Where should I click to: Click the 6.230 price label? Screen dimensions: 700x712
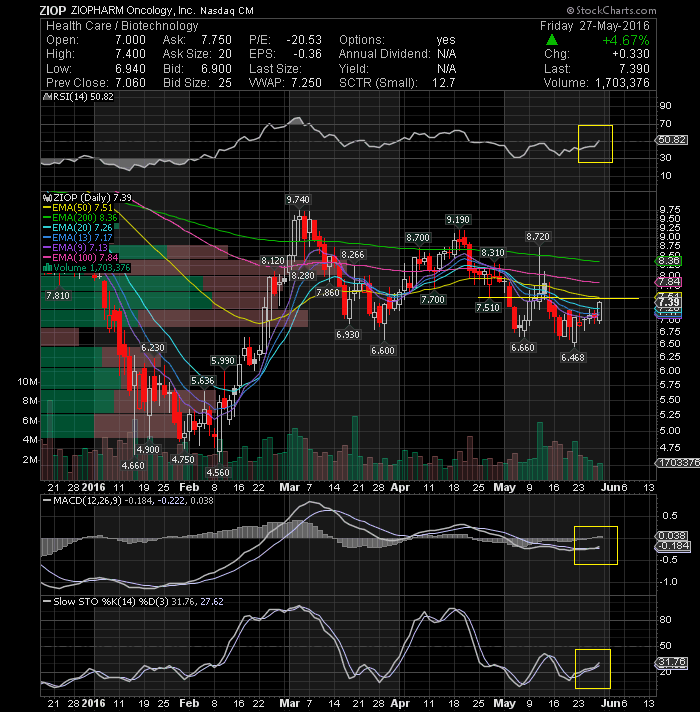pos(153,348)
